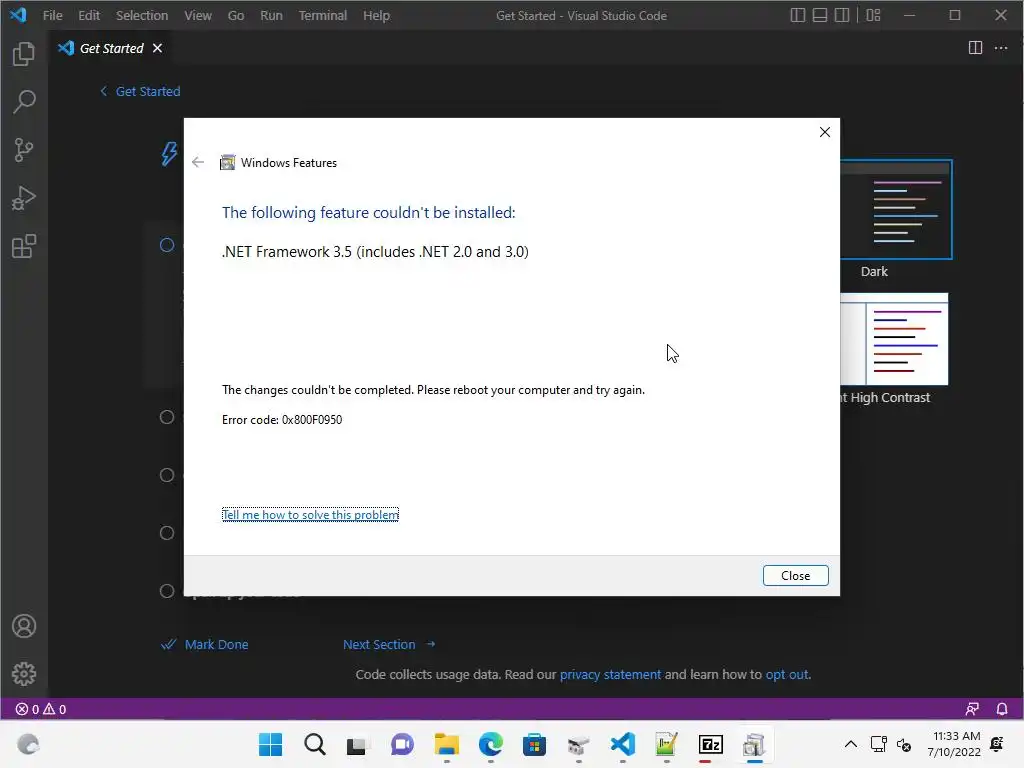Open the opt out link

click(786, 674)
